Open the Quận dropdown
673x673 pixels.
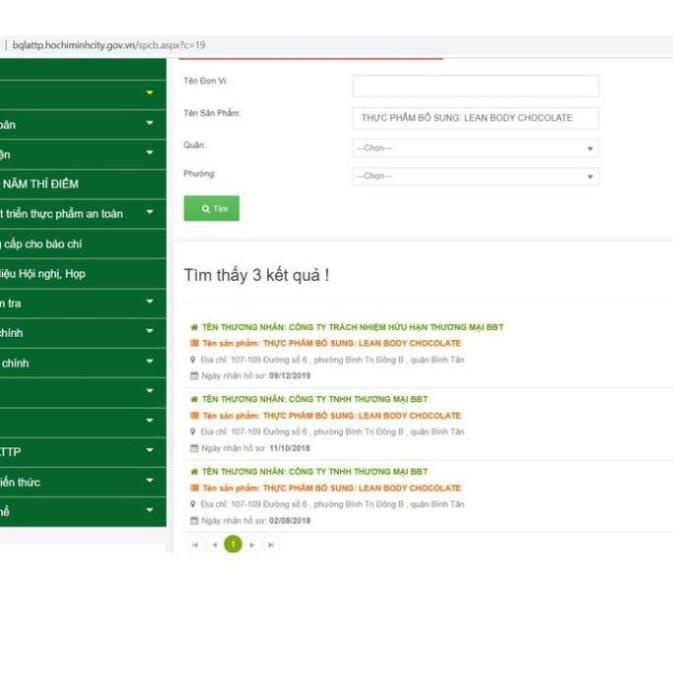475,148
